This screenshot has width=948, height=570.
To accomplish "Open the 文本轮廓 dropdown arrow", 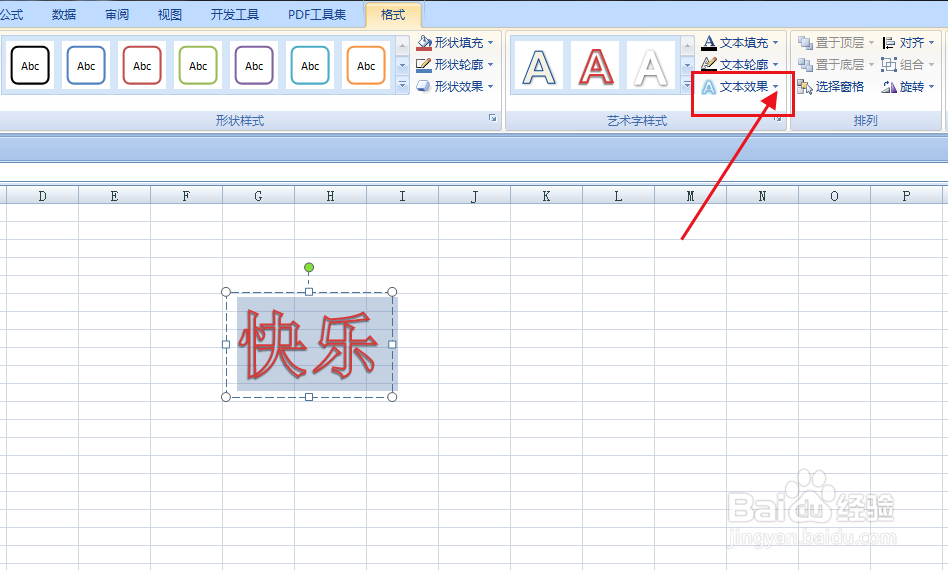I will [776, 65].
